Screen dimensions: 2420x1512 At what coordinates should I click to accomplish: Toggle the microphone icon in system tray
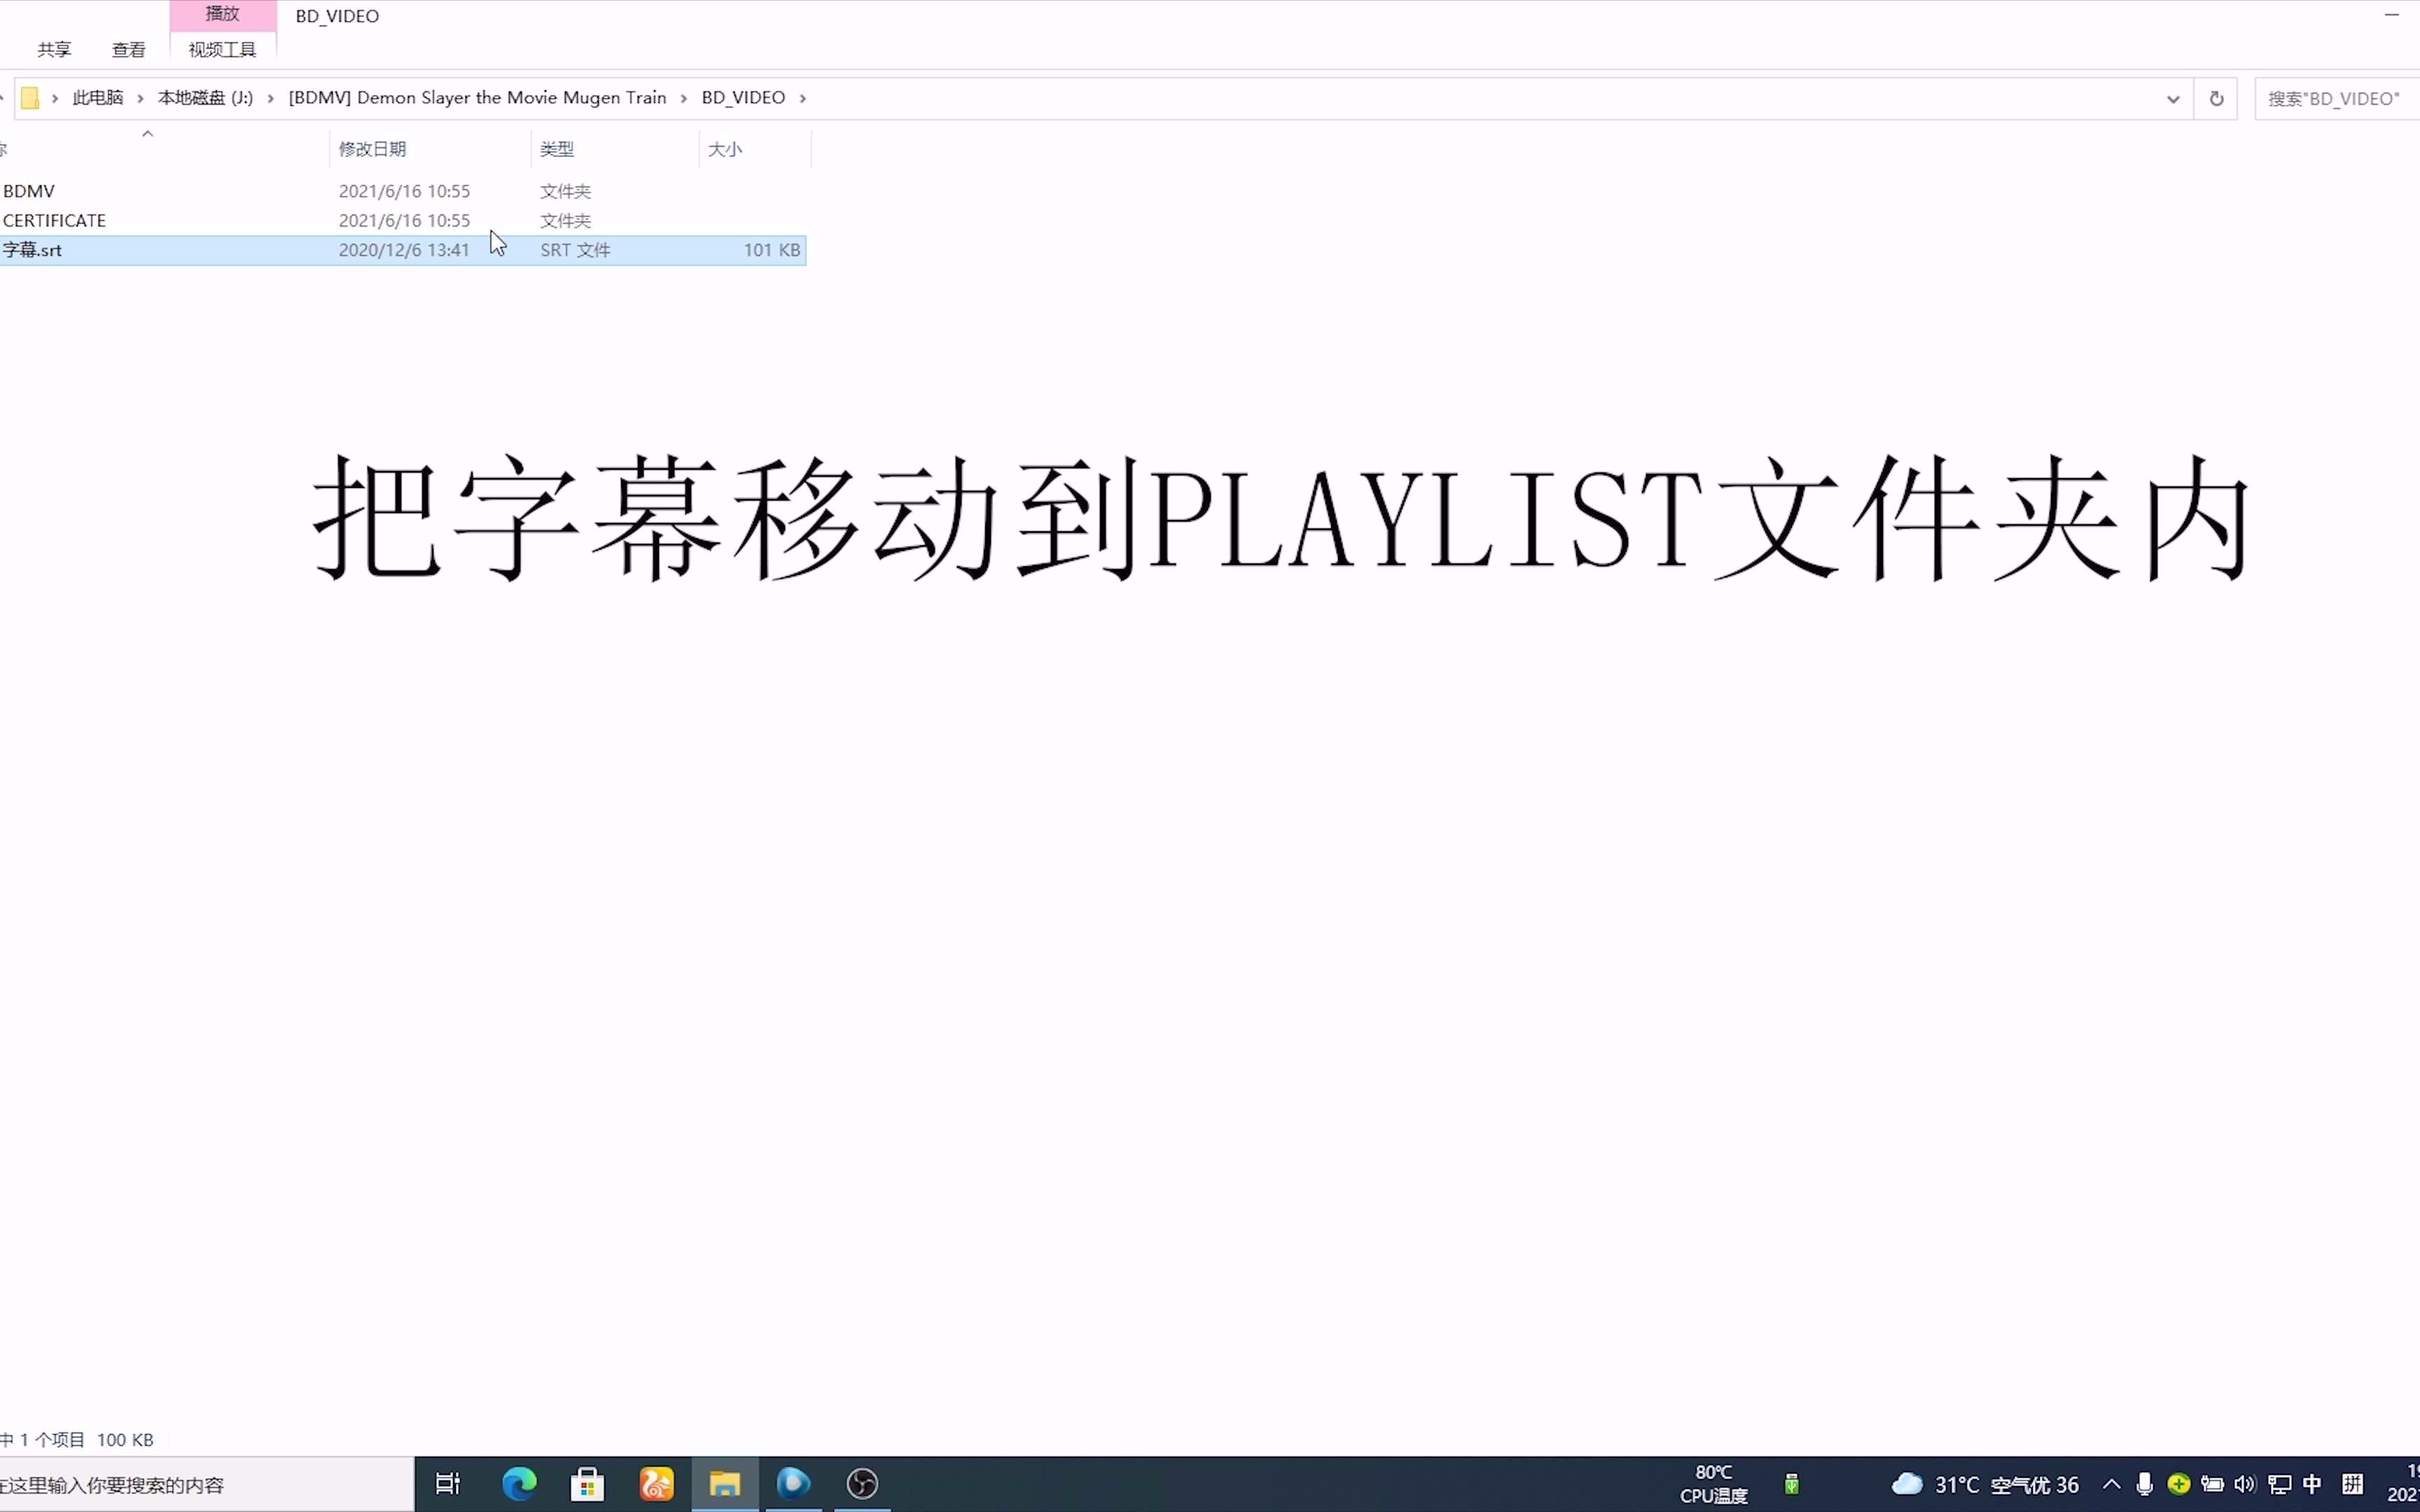tap(2145, 1485)
